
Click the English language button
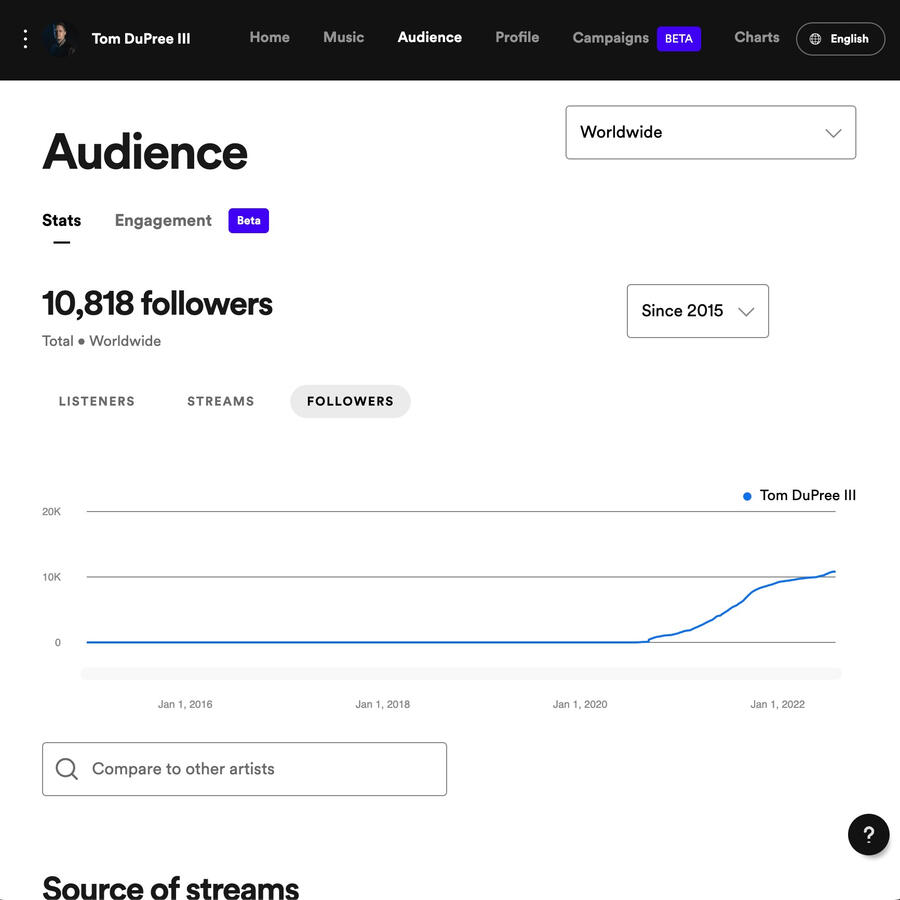pyautogui.click(x=840, y=38)
